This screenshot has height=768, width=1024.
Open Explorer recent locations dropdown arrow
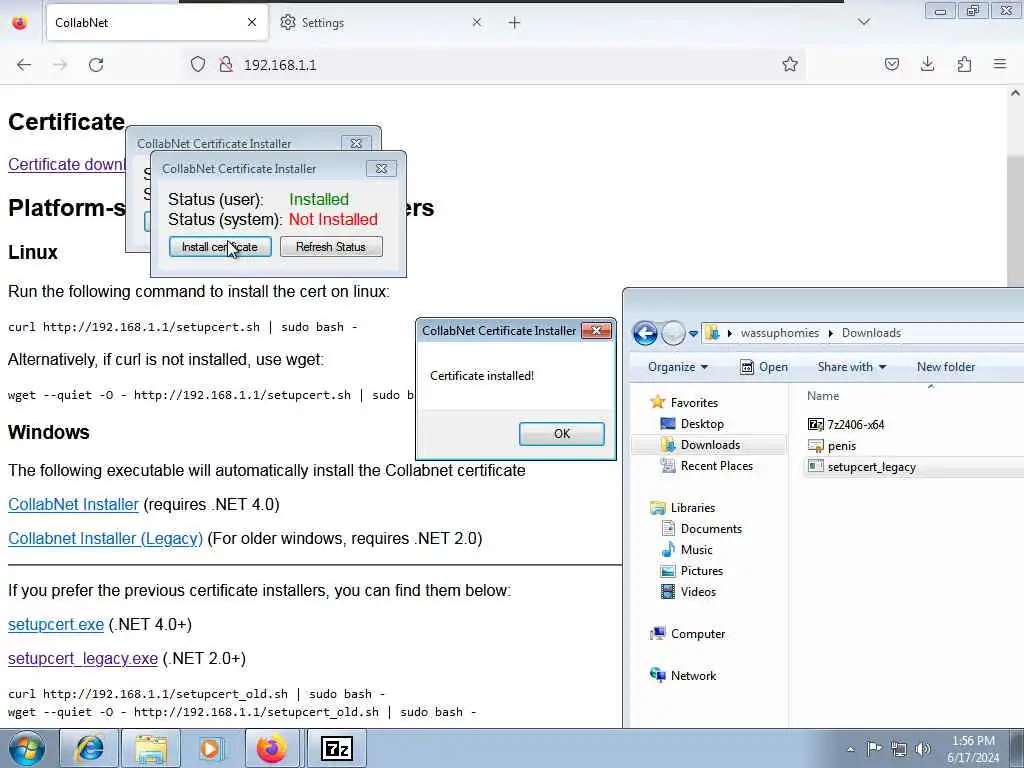click(x=693, y=334)
